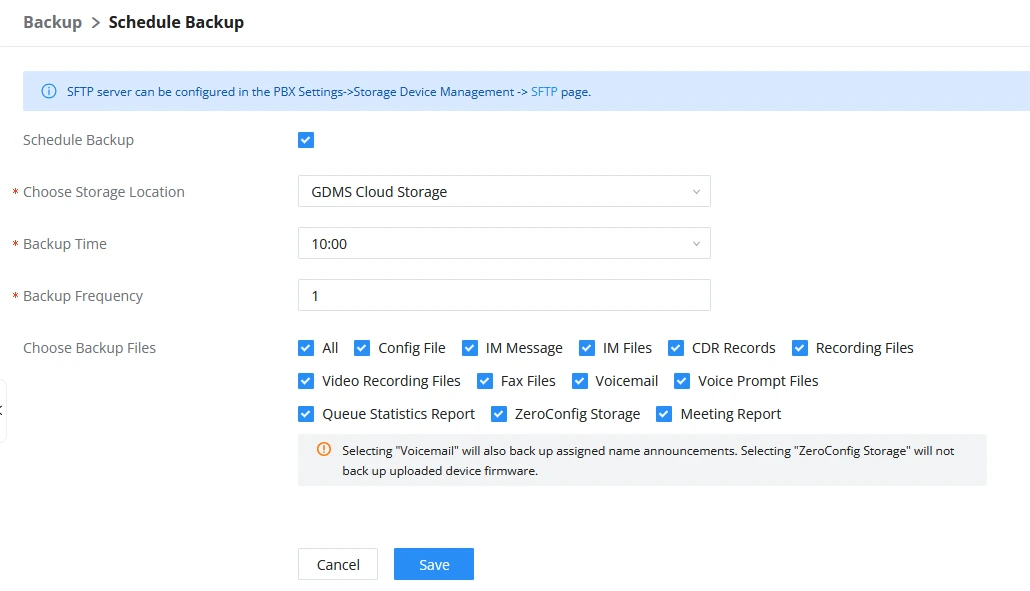Click the Cancel button
1030x591 pixels.
[x=338, y=564]
